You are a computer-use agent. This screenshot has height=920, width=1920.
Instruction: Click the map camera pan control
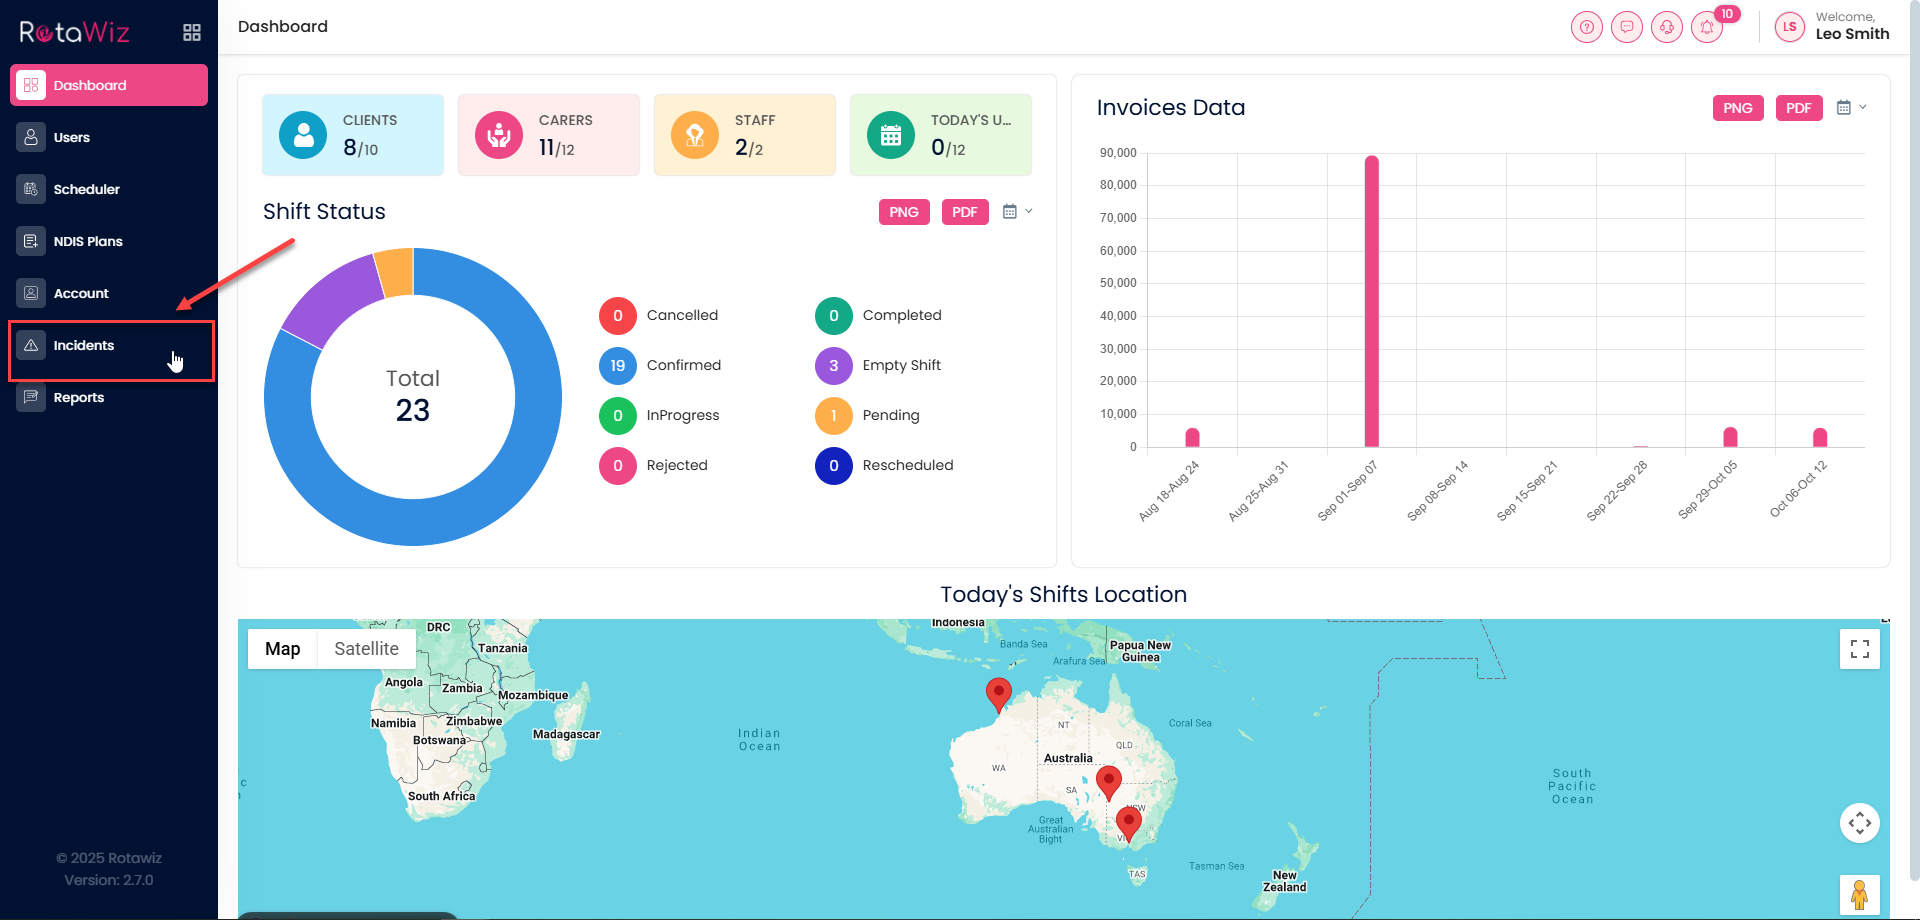click(1859, 823)
